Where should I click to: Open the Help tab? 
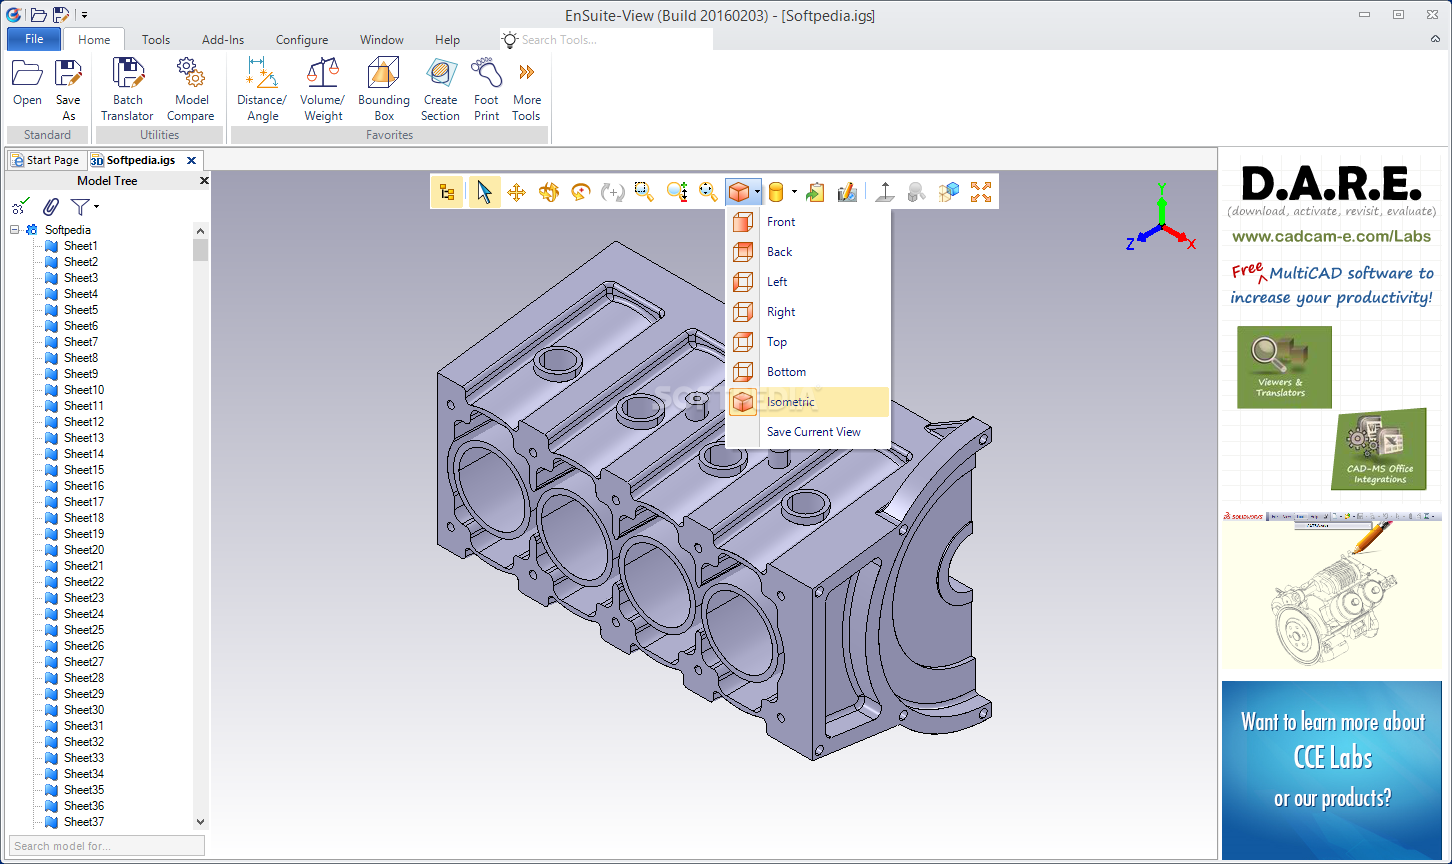(447, 40)
